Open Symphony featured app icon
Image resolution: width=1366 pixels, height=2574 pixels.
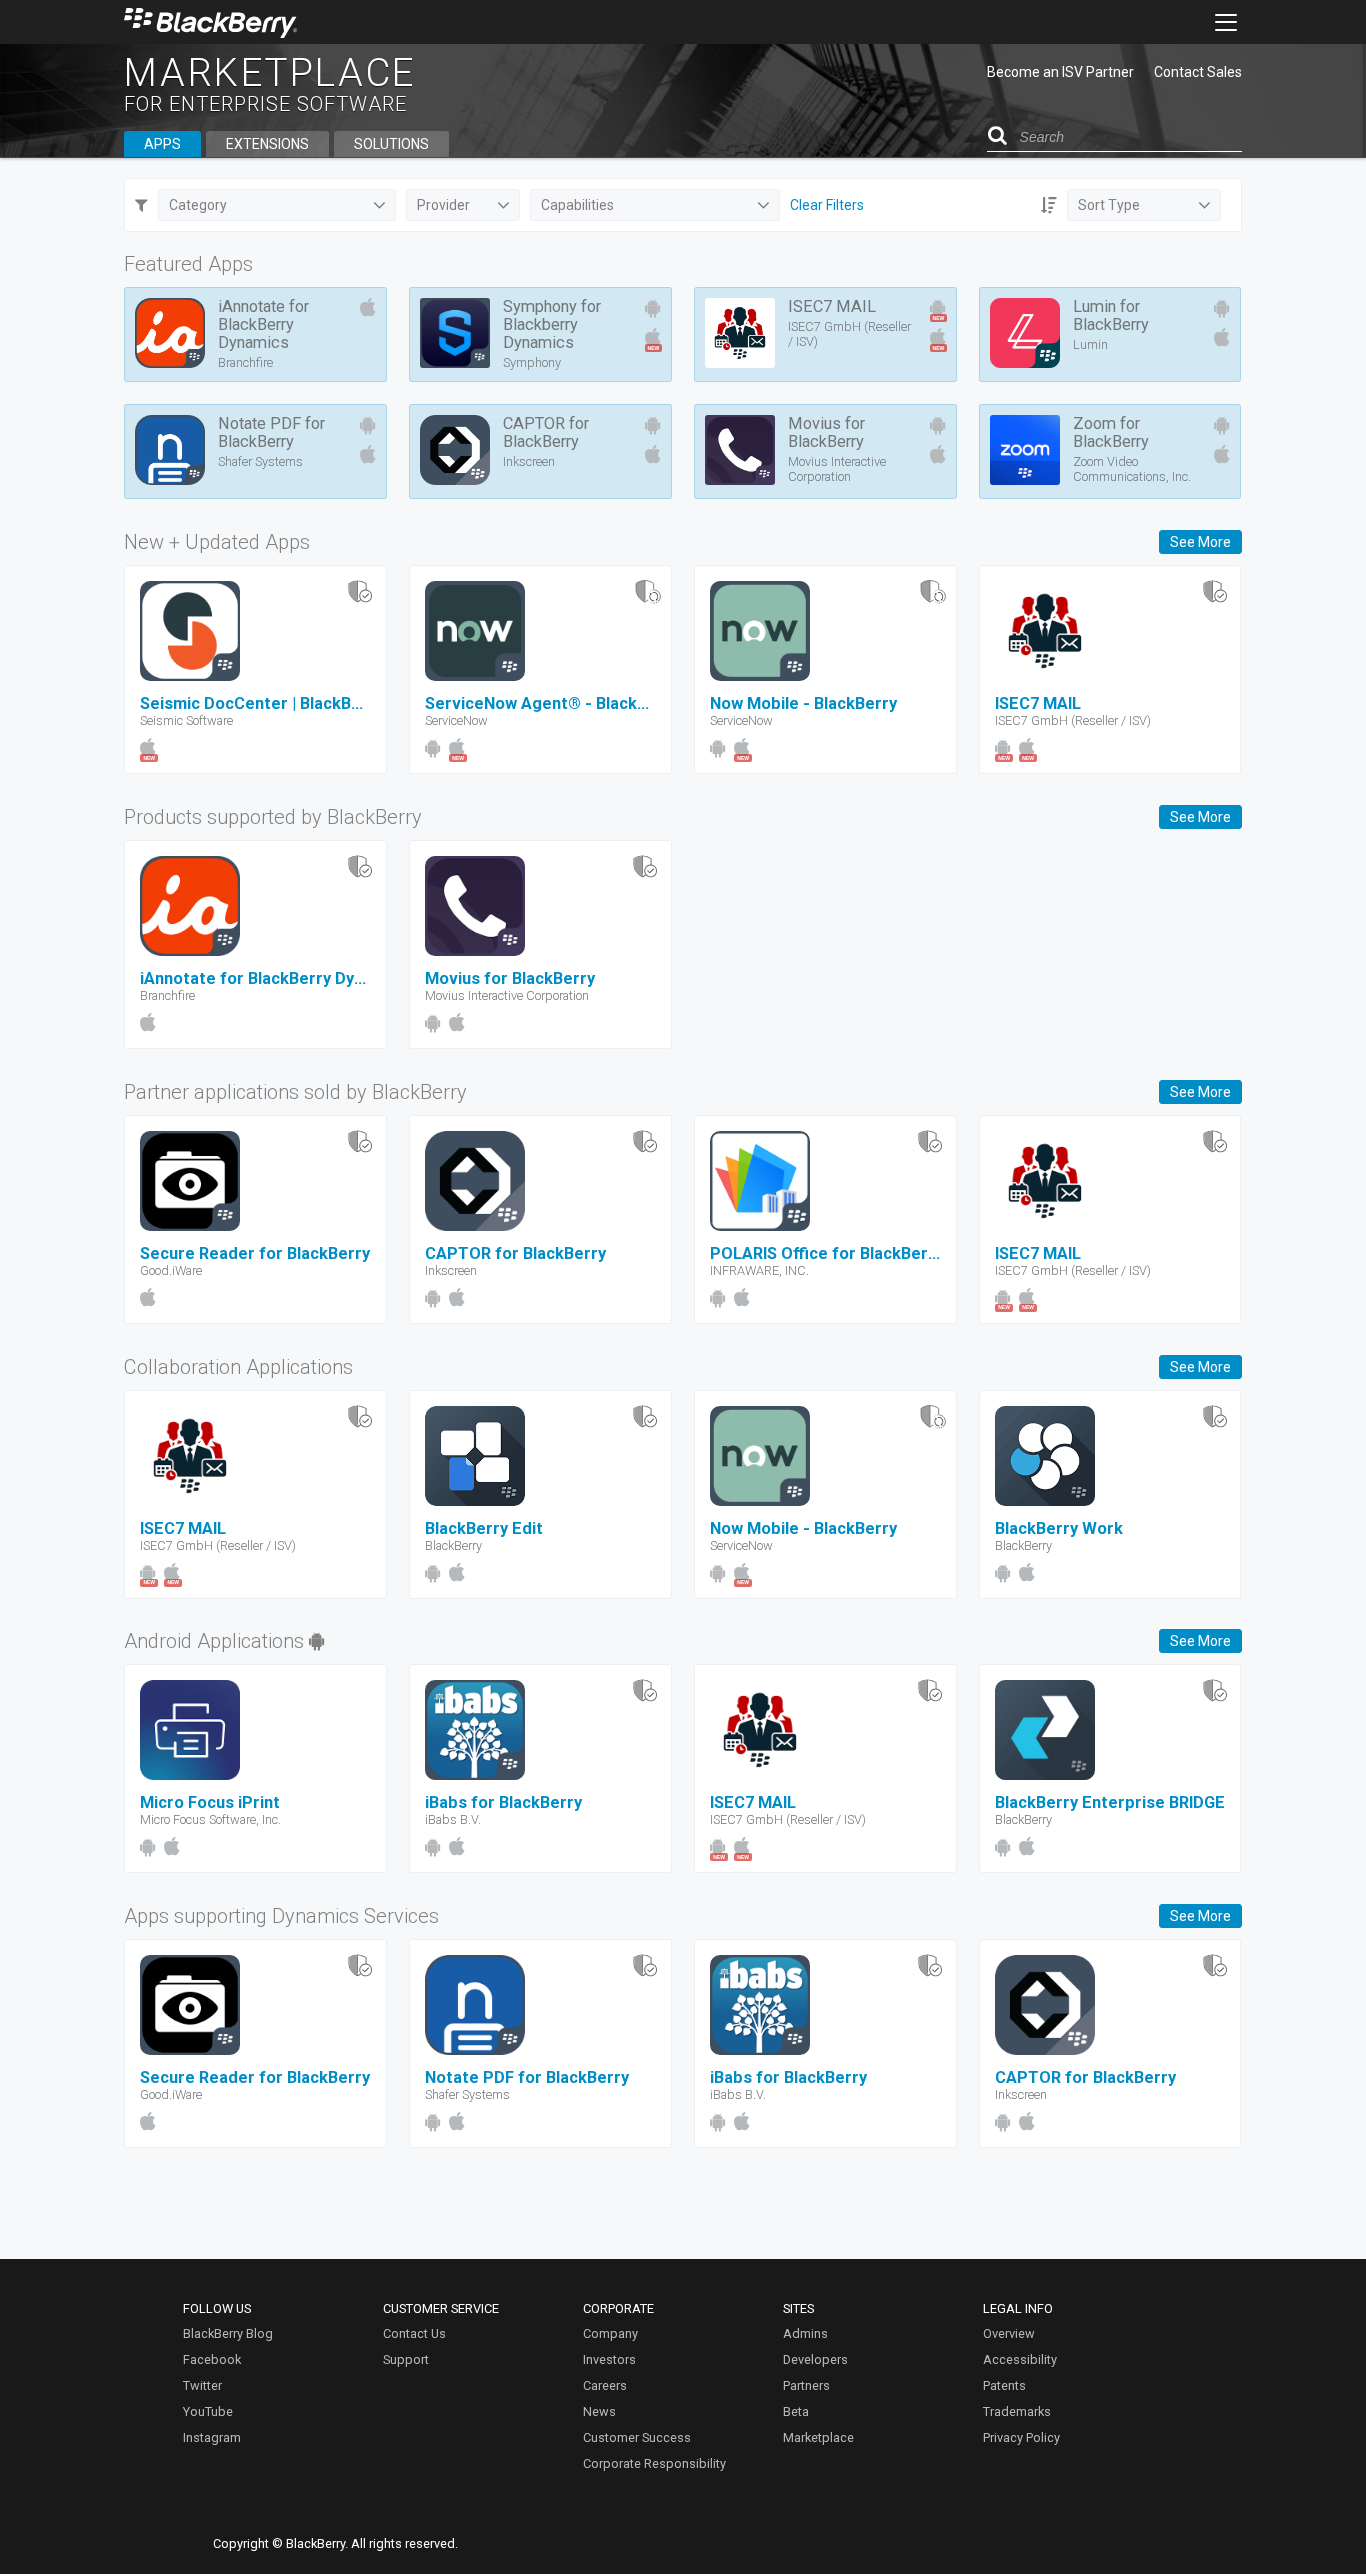[x=455, y=333]
